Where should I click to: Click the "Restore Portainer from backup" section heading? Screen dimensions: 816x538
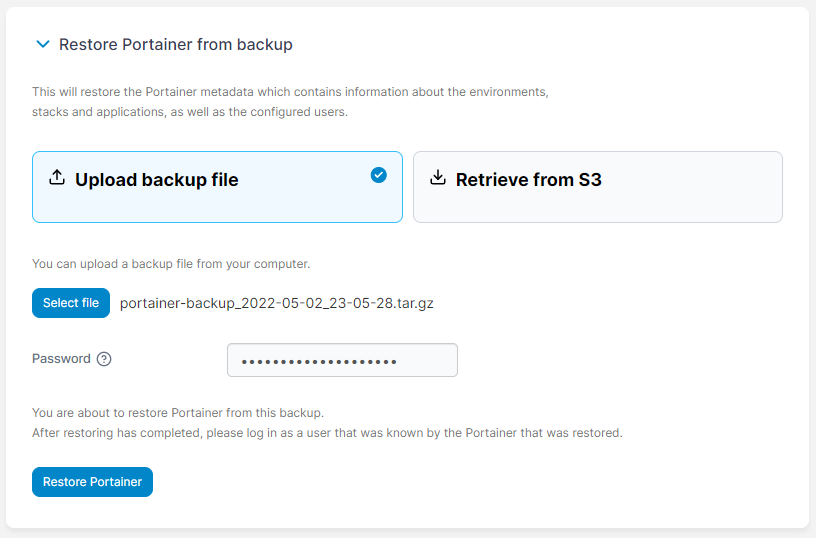[x=175, y=44]
